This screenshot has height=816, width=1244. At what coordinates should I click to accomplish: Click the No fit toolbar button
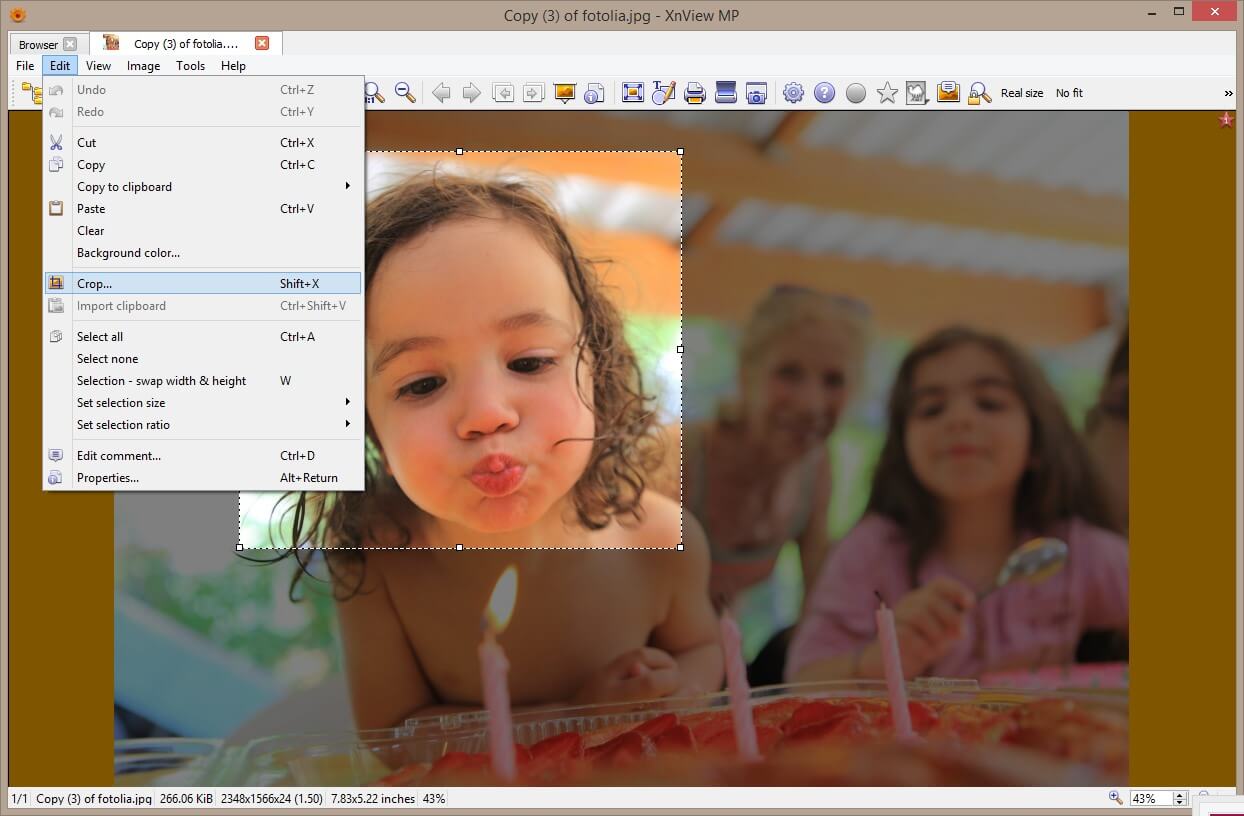pyautogui.click(x=1069, y=93)
